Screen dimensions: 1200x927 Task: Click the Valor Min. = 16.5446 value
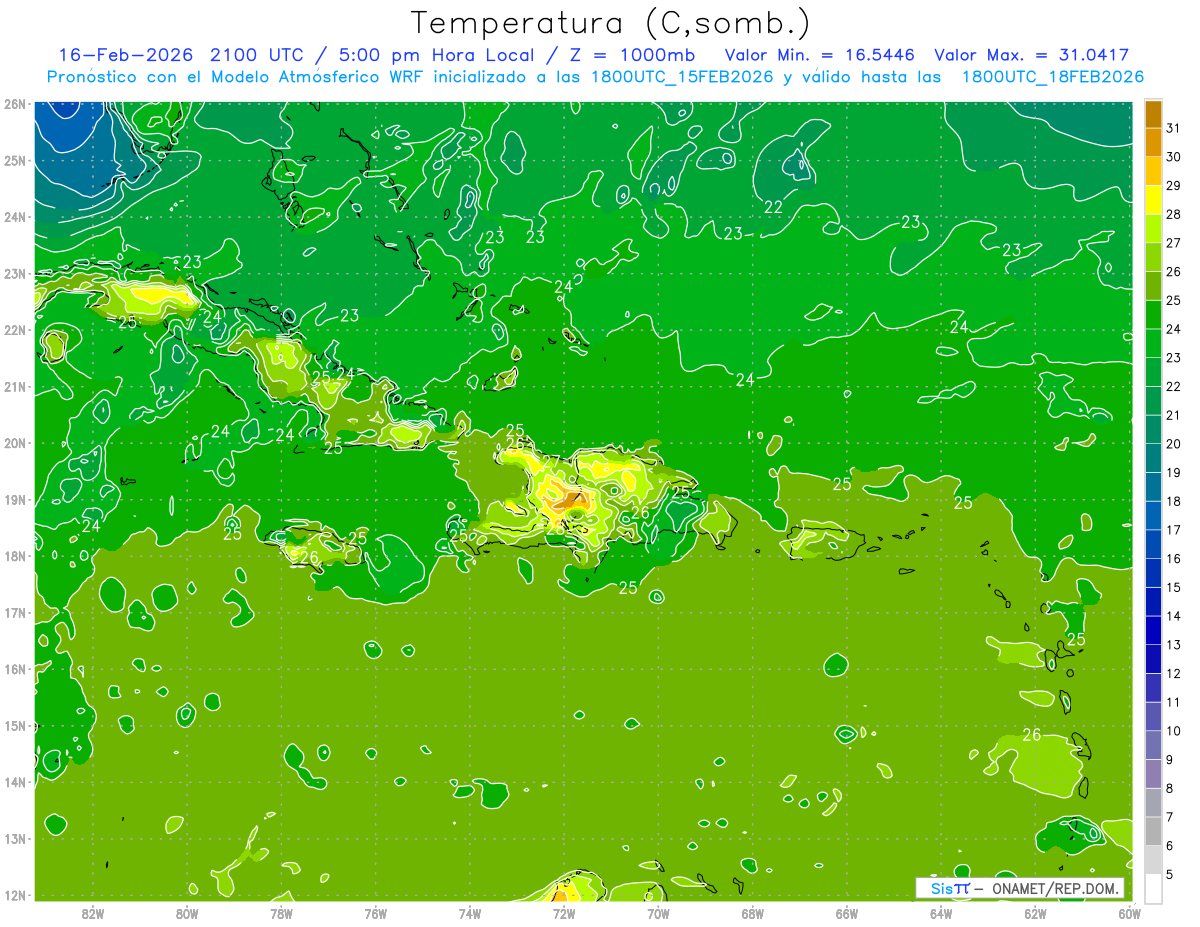(819, 55)
